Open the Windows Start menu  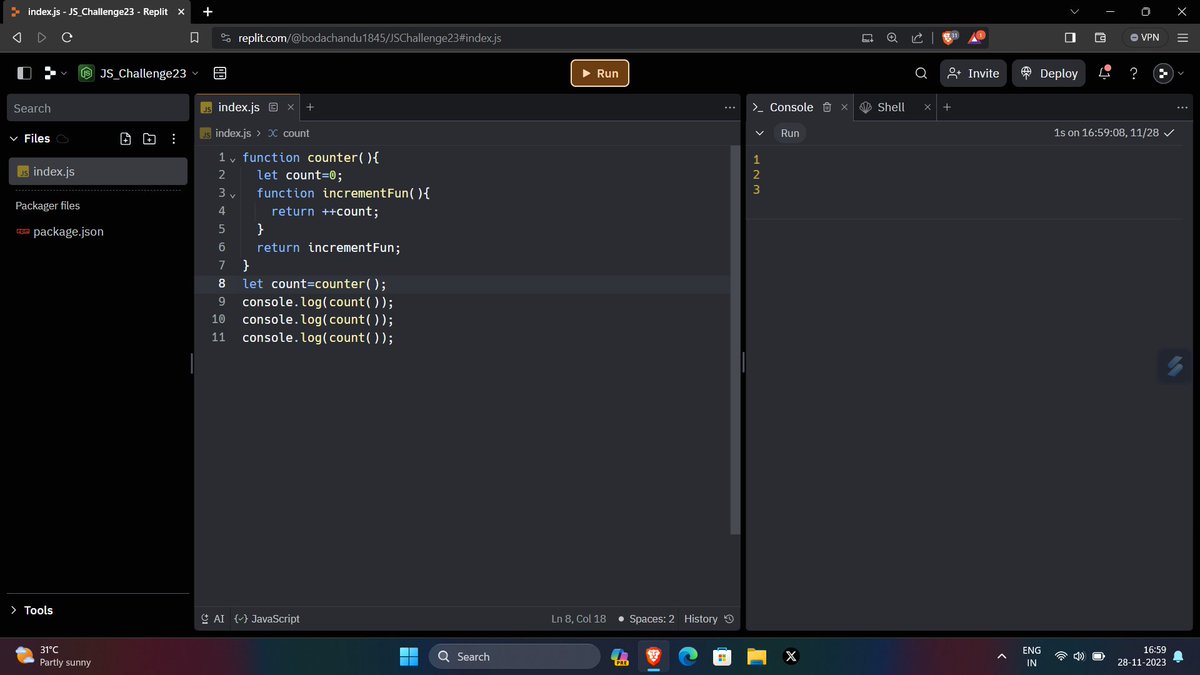click(x=409, y=656)
